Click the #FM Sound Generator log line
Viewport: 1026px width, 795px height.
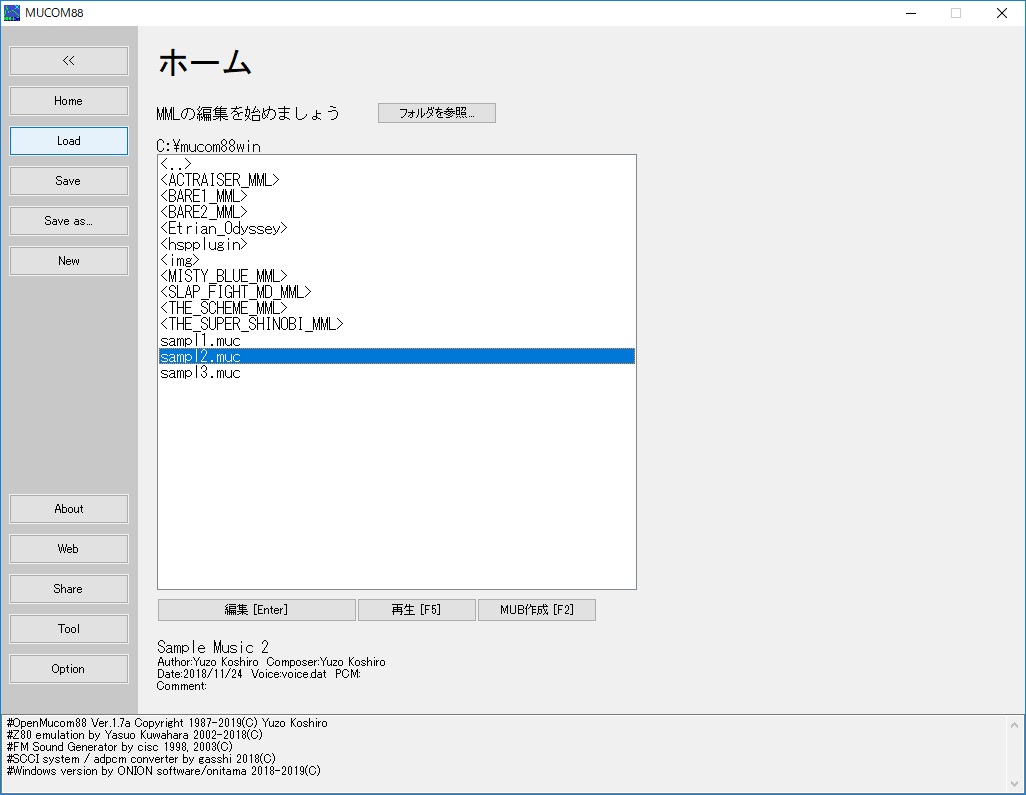click(x=119, y=747)
